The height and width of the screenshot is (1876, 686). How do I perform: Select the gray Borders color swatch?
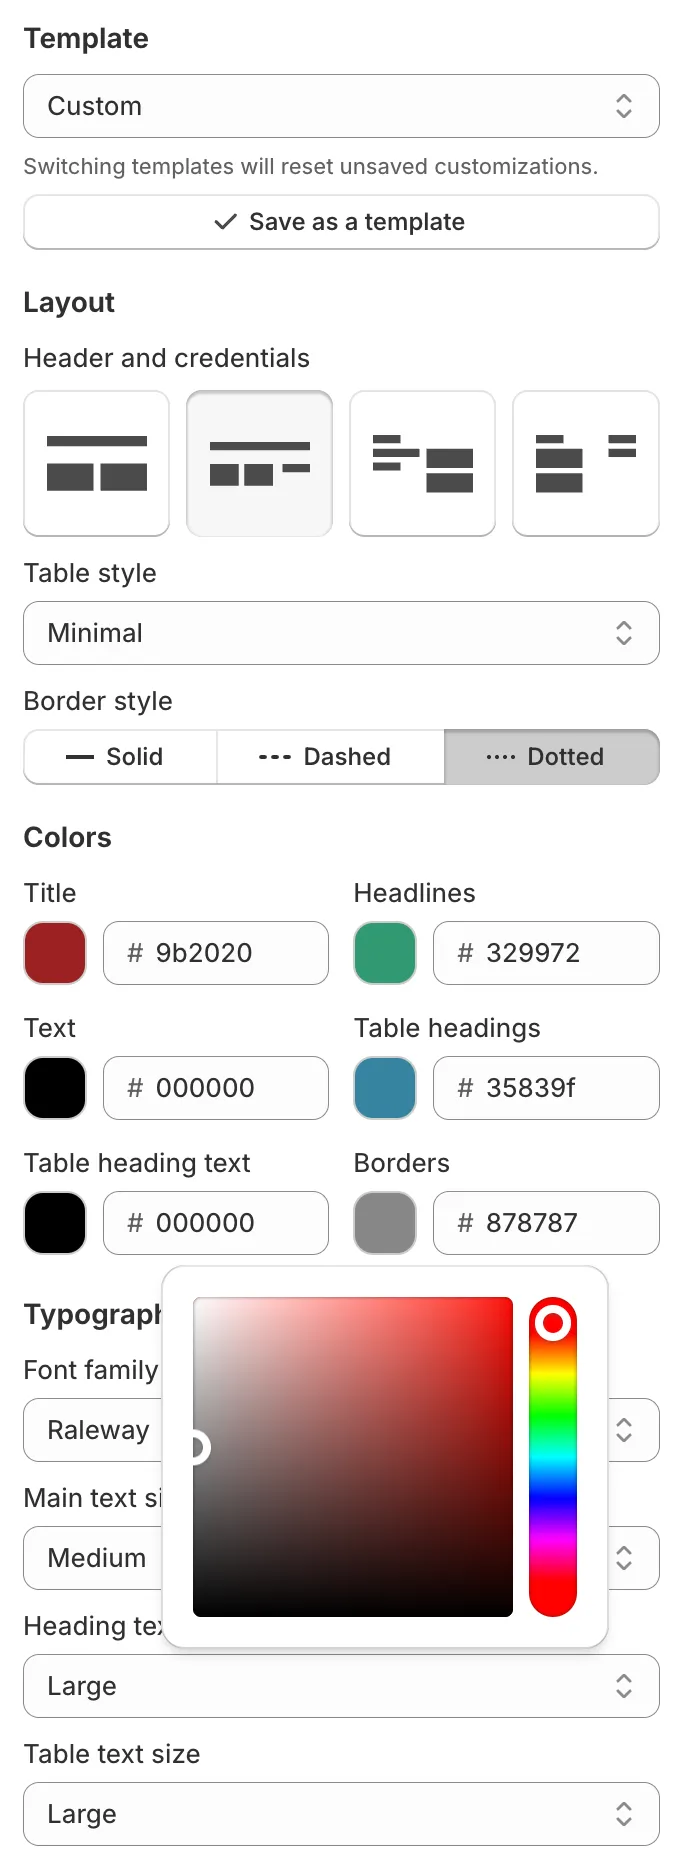(x=384, y=1222)
